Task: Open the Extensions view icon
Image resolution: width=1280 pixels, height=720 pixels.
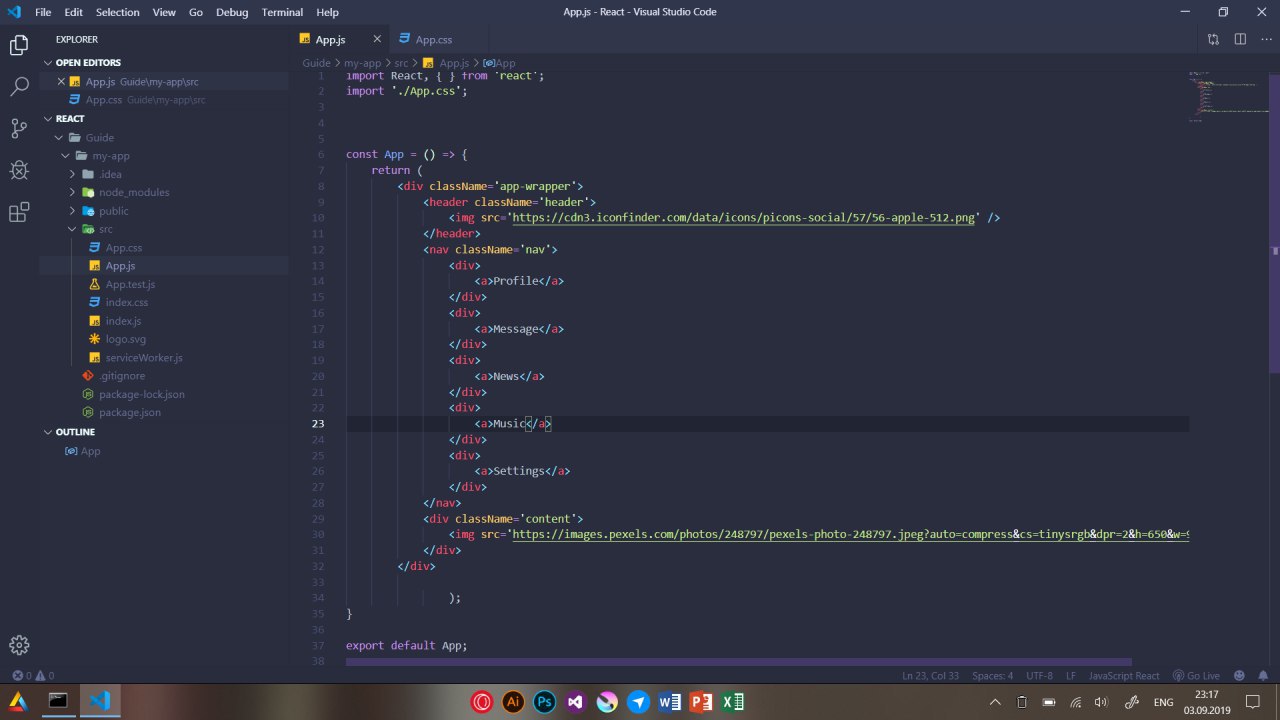Action: 19,213
